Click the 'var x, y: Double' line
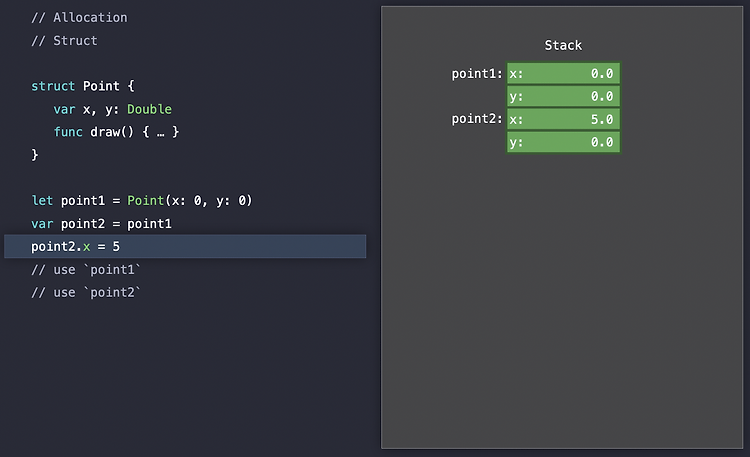 pos(112,109)
